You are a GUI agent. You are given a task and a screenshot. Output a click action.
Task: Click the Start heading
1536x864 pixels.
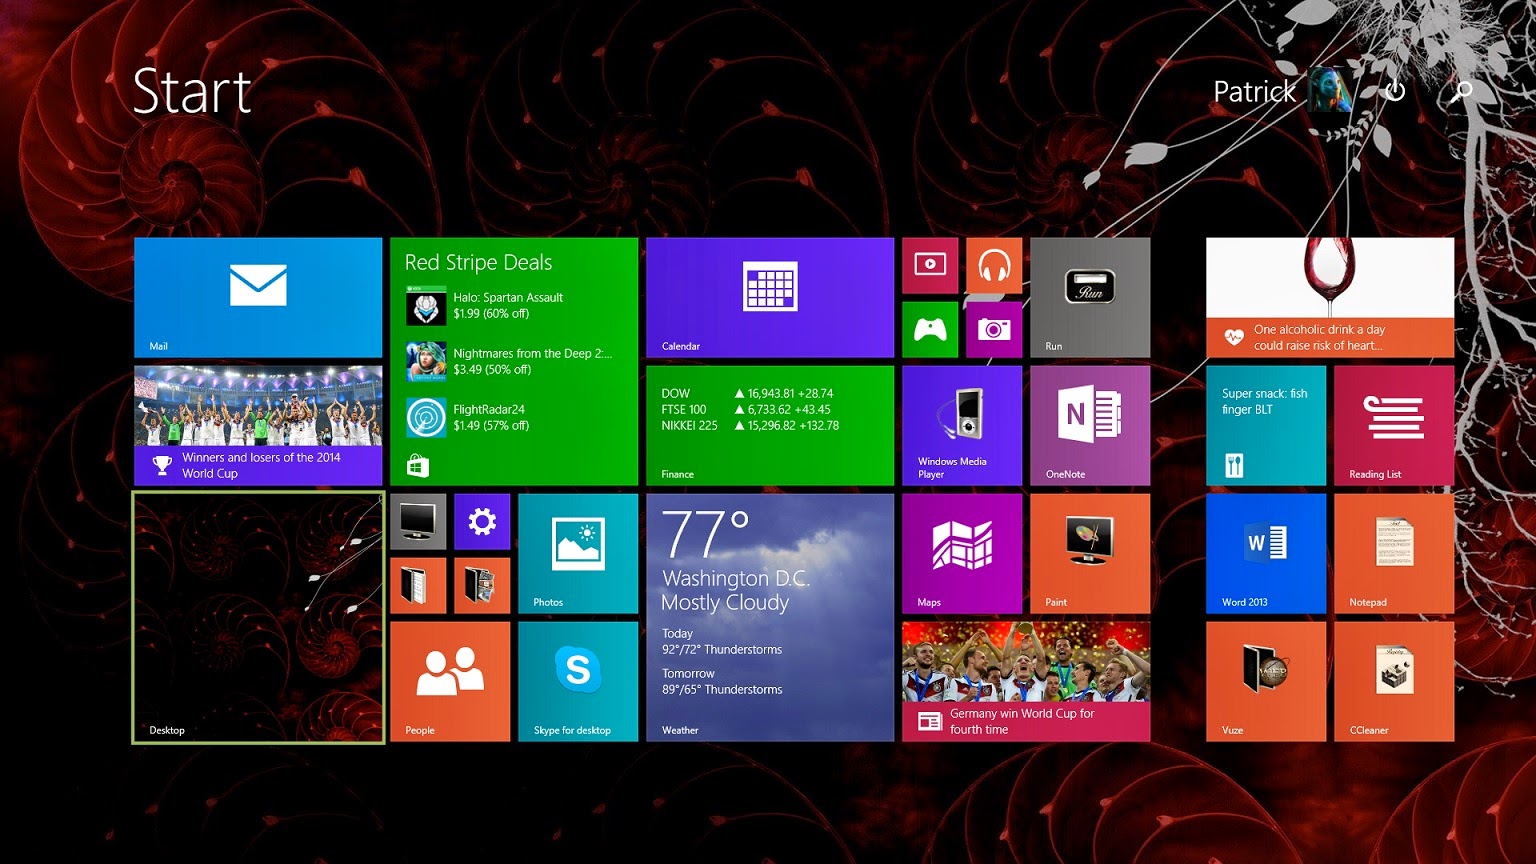192,92
